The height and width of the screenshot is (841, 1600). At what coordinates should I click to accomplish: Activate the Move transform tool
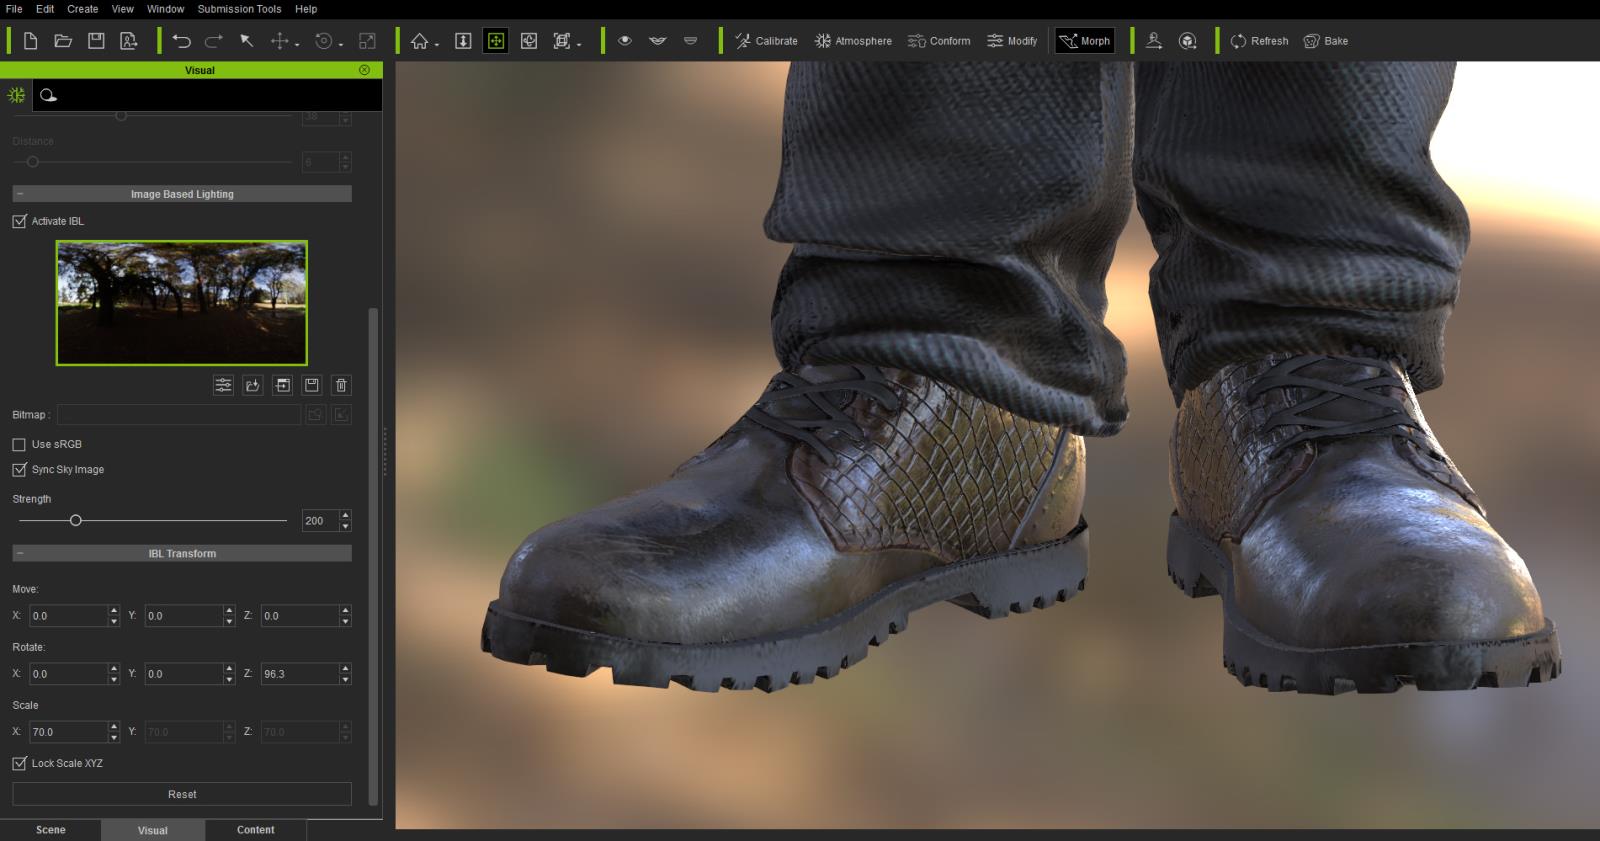pos(280,41)
